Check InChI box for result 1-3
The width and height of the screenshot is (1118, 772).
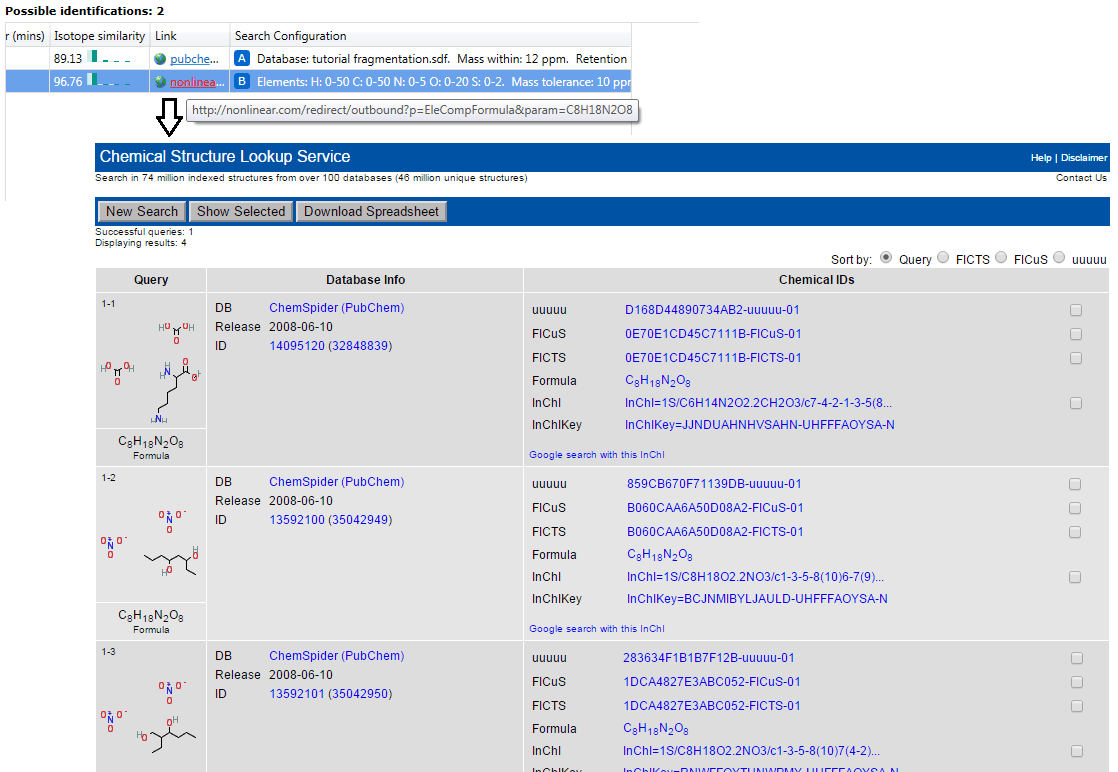click(1077, 751)
